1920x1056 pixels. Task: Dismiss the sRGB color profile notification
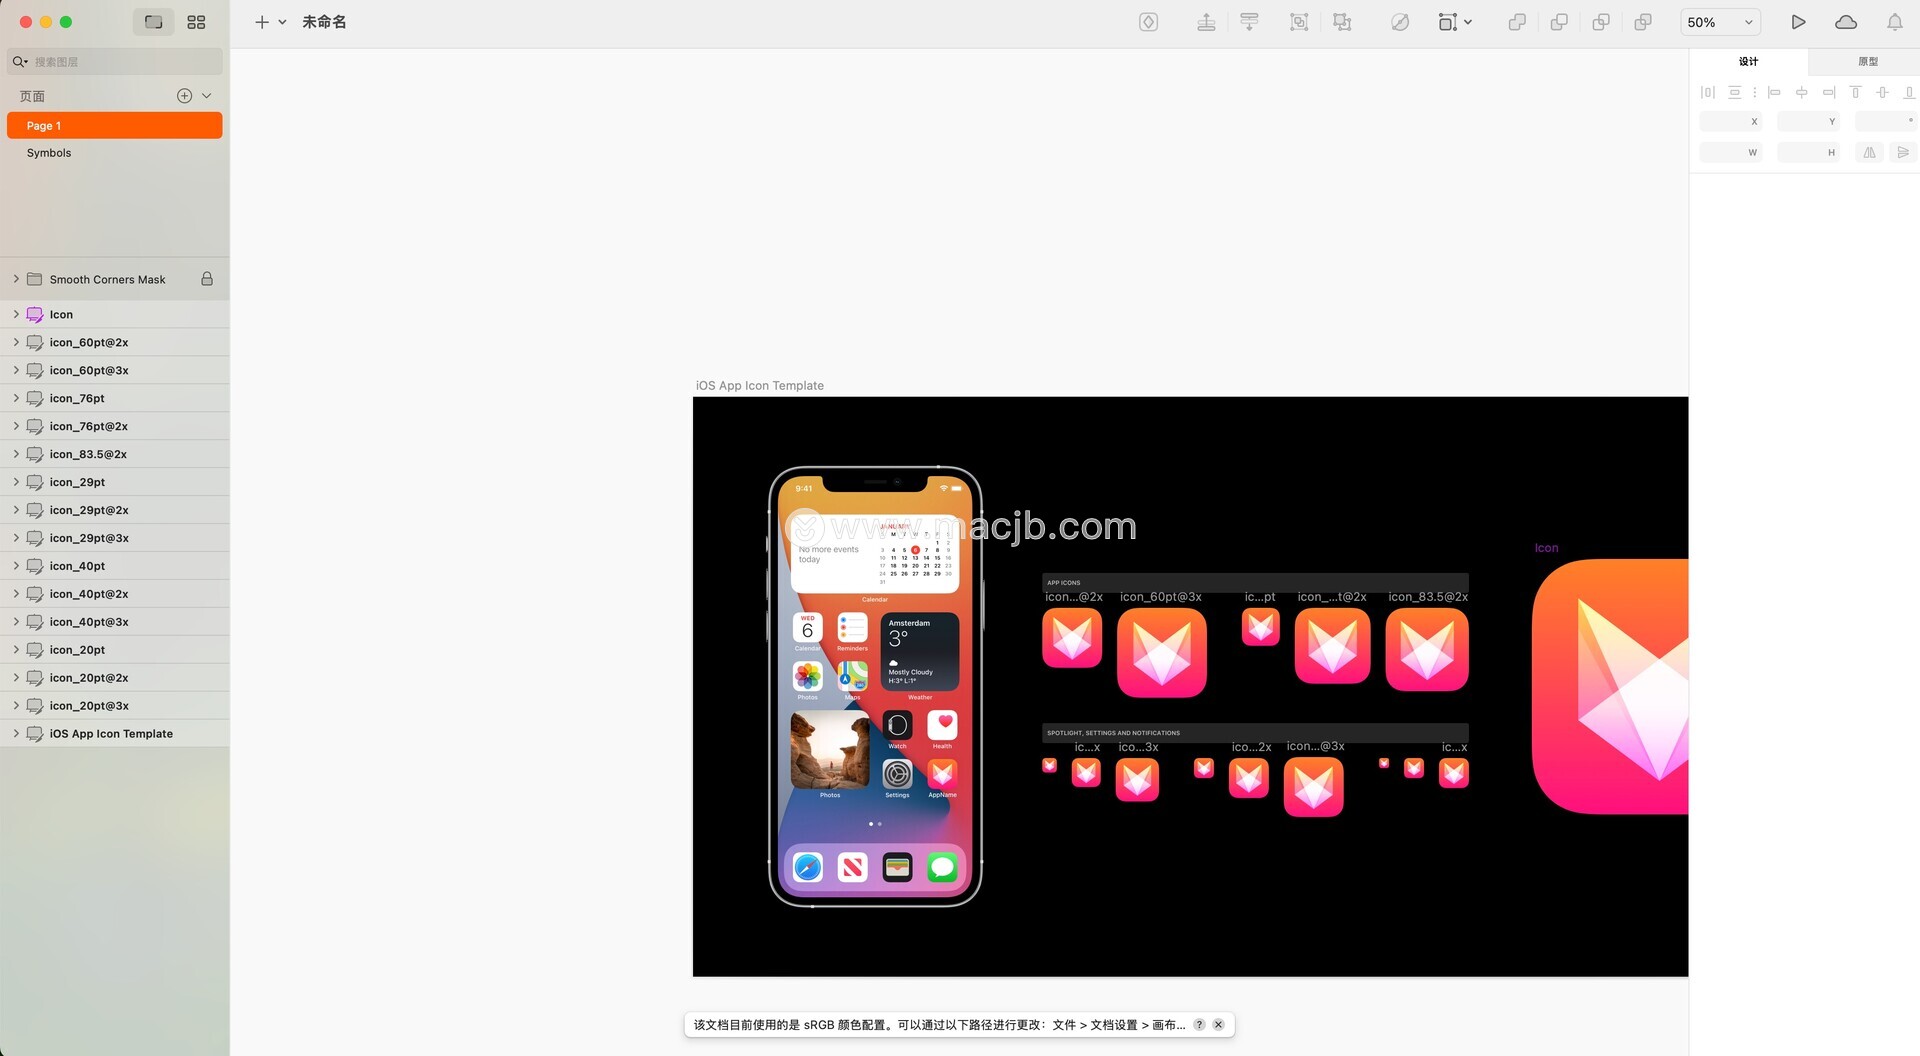click(1218, 1025)
